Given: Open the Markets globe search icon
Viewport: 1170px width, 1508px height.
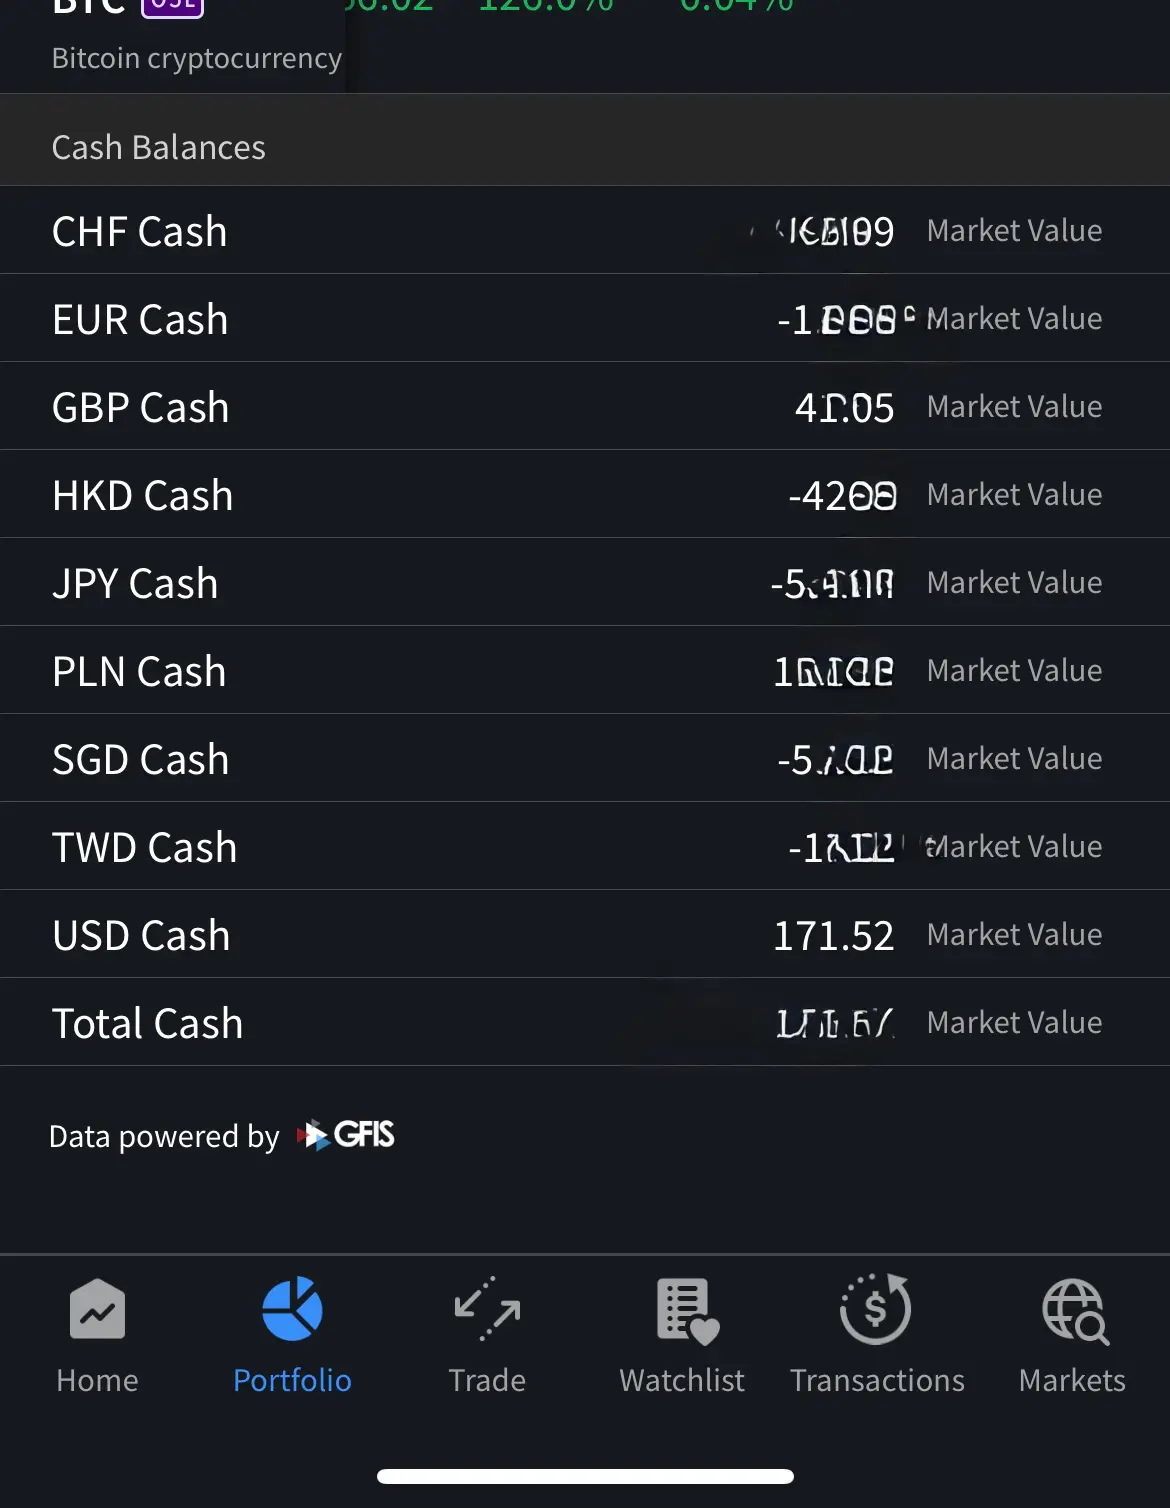Looking at the screenshot, I should 1075,1311.
